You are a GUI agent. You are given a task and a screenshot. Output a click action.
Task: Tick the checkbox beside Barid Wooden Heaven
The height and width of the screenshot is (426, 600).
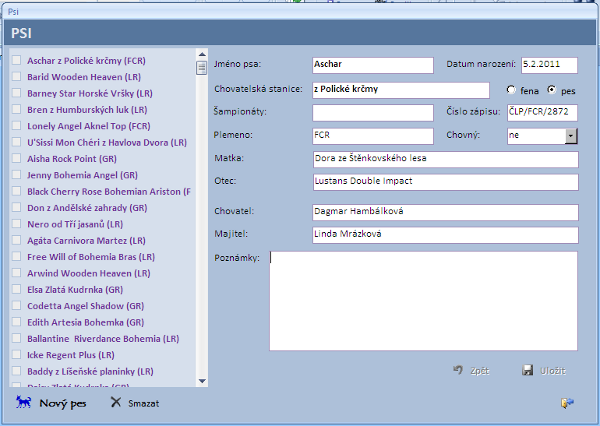click(16, 77)
